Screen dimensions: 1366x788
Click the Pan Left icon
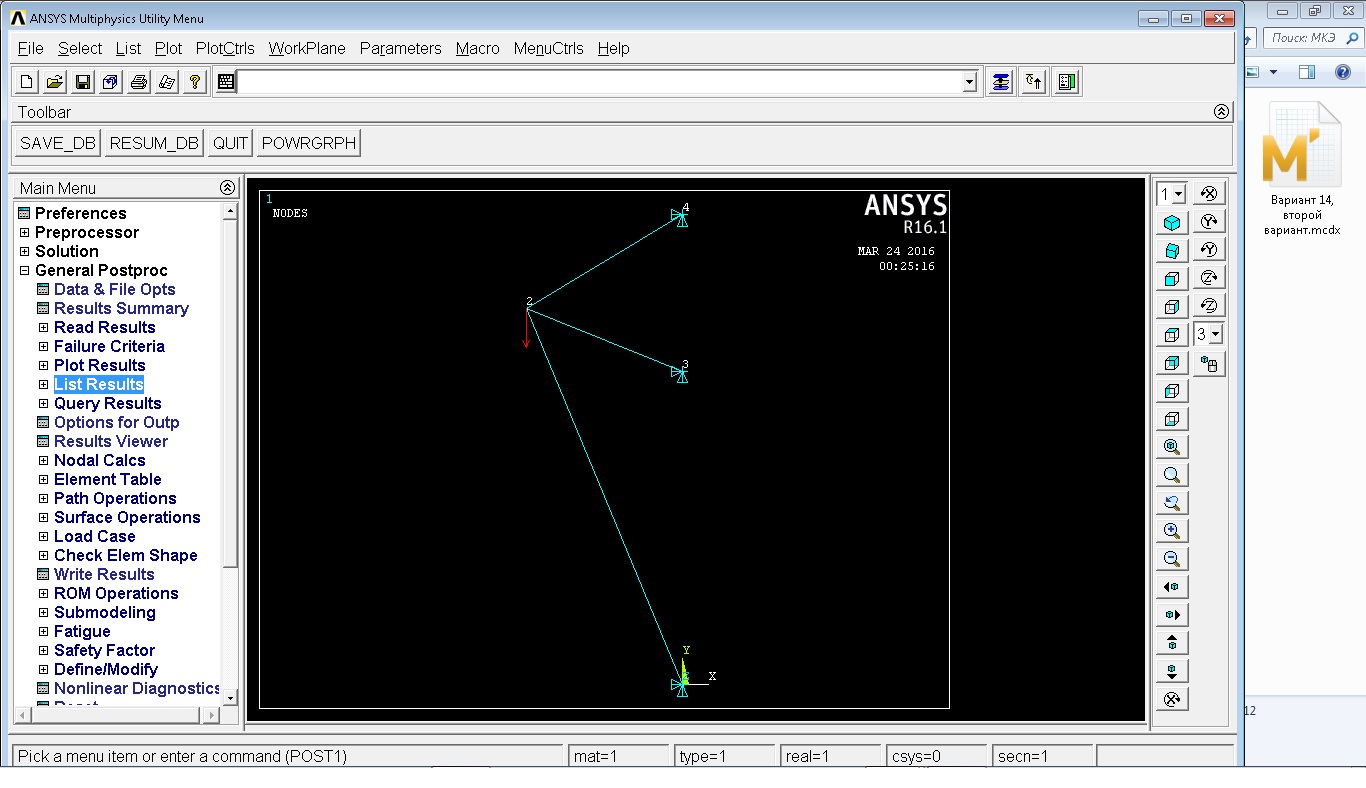[x=1171, y=586]
